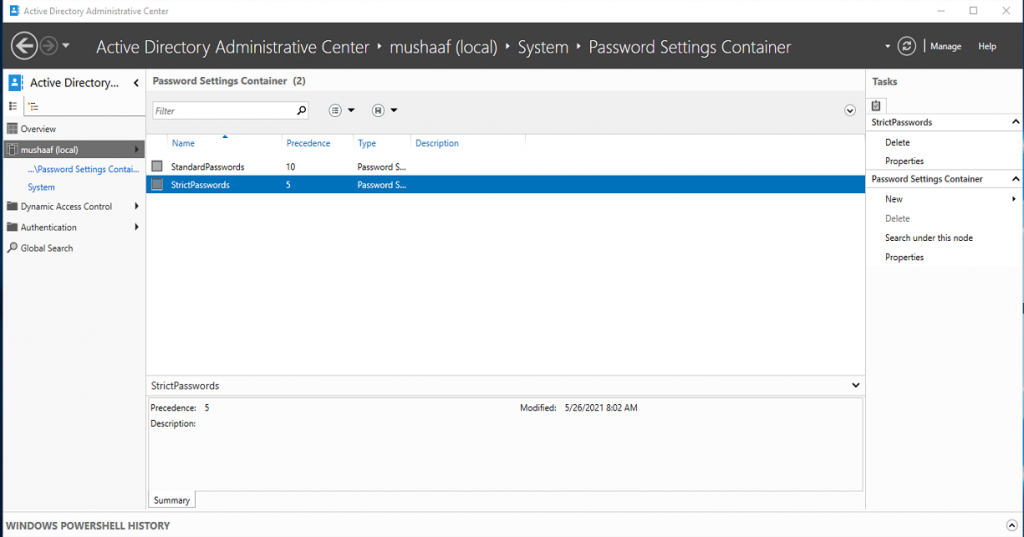Click Active Directory icon in navigation header
The height and width of the screenshot is (537, 1024).
[x=15, y=82]
